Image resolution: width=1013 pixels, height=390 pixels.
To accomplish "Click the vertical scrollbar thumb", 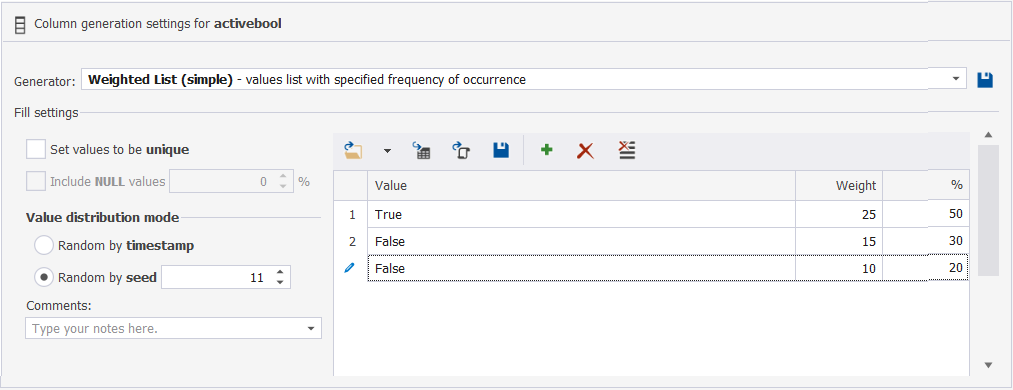I will tap(988, 210).
